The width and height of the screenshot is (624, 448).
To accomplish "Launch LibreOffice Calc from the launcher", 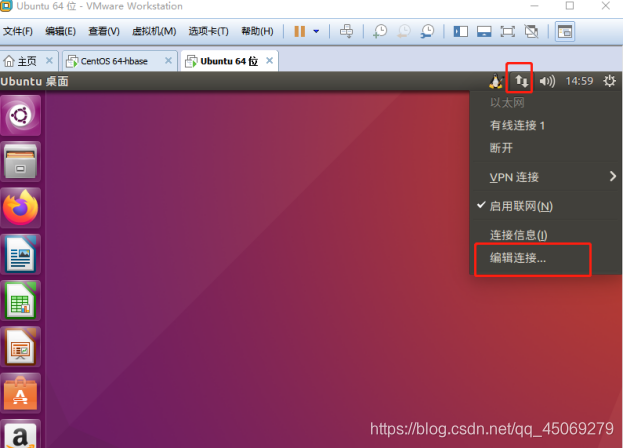I will point(20,301).
